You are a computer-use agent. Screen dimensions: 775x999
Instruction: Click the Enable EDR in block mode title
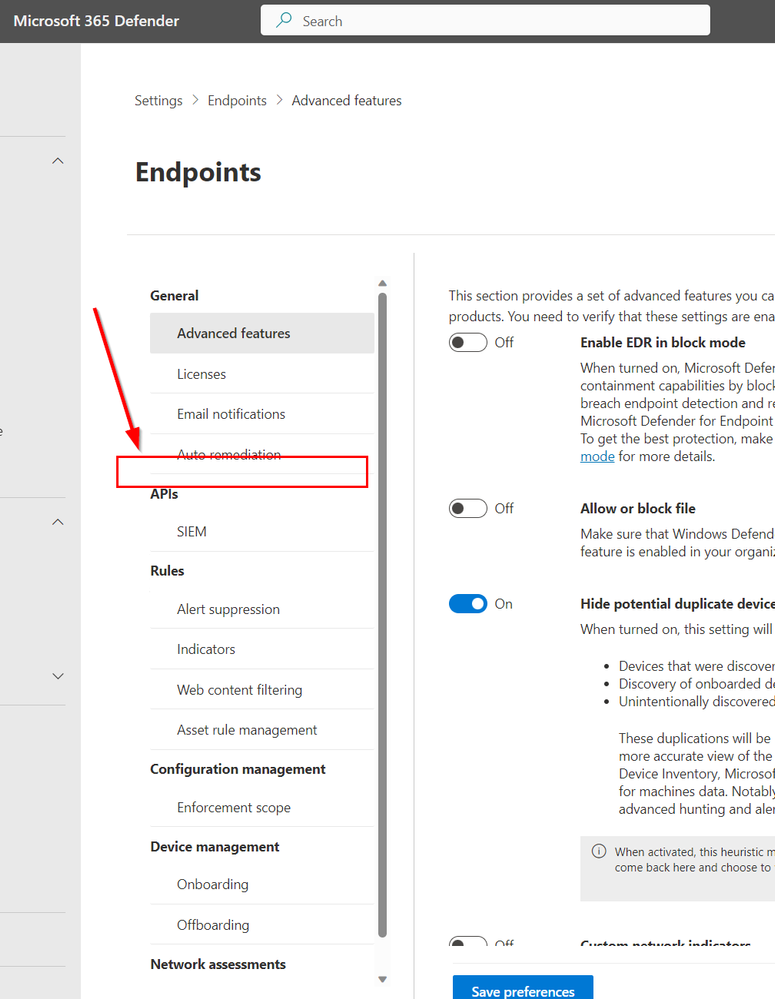click(663, 343)
